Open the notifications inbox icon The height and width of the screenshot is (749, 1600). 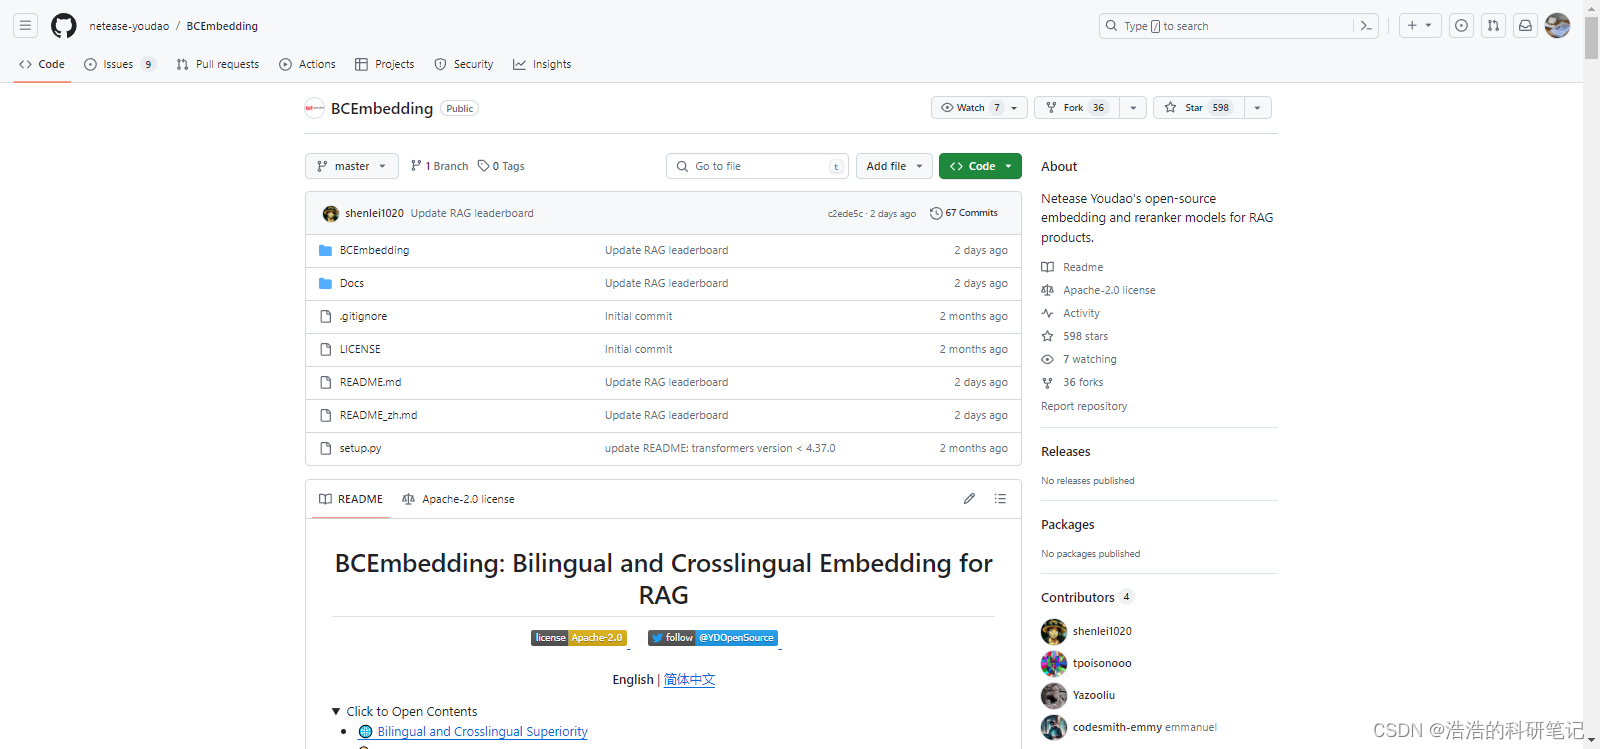click(x=1525, y=26)
